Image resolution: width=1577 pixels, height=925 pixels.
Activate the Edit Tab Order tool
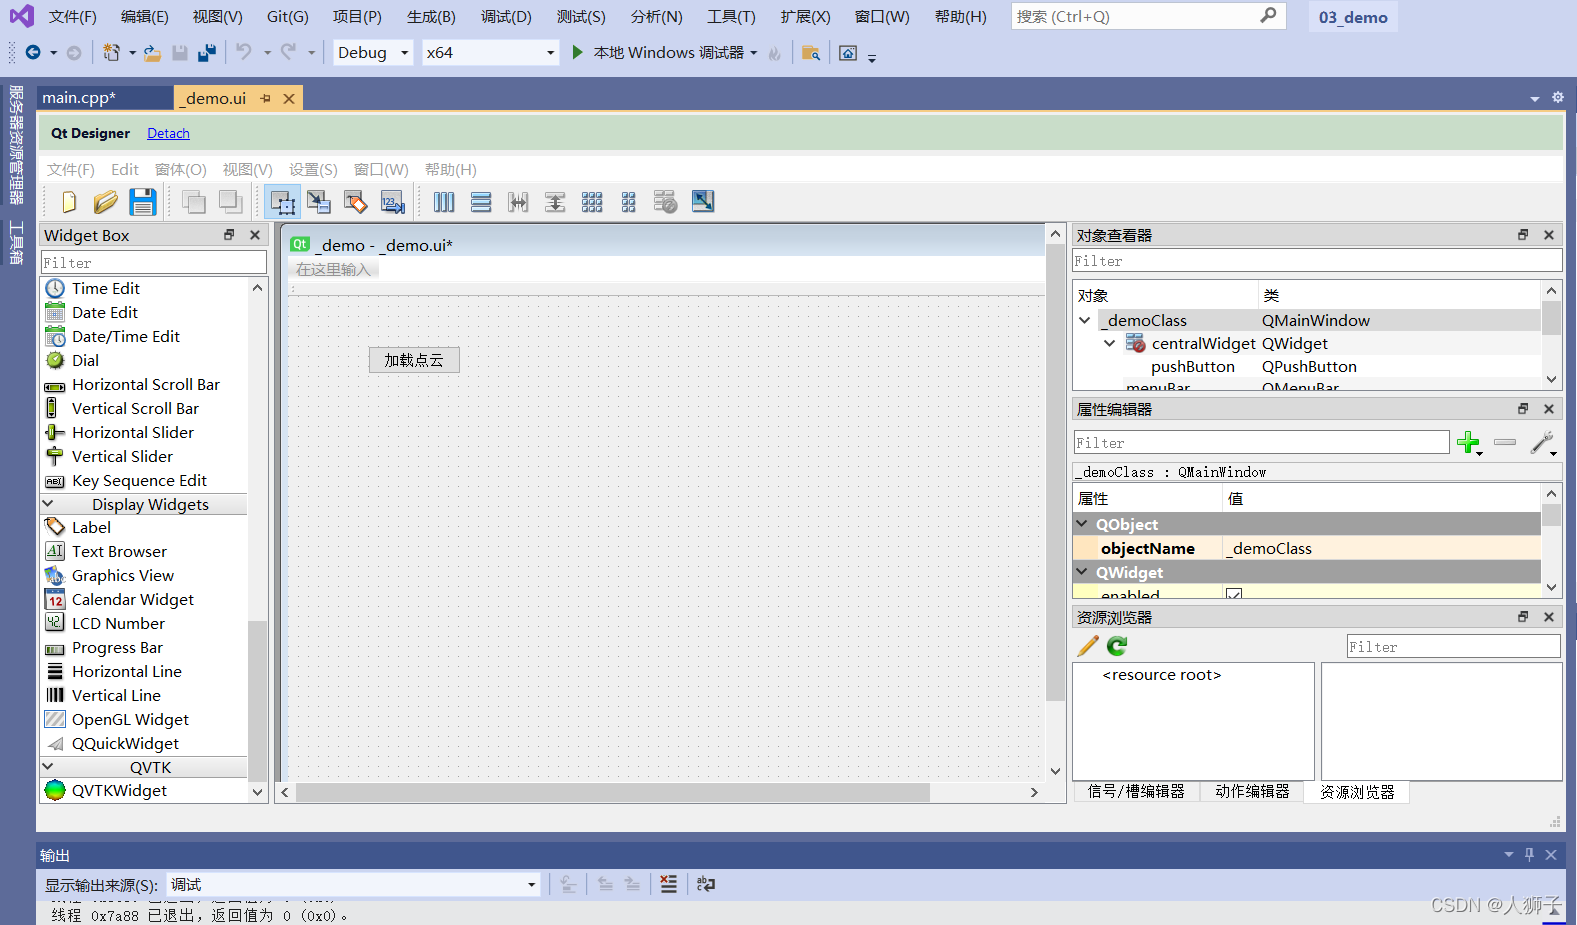coord(393,203)
